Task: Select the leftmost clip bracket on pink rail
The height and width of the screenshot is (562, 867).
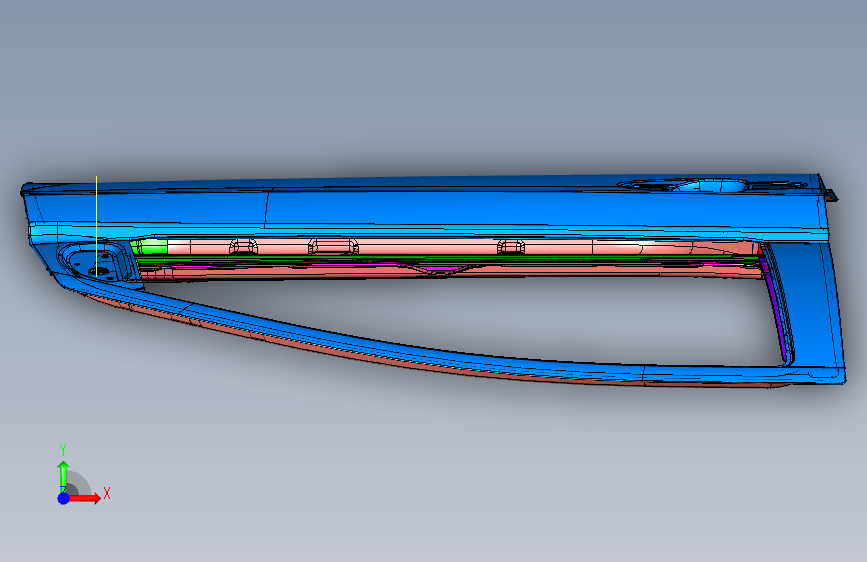Action: 243,246
